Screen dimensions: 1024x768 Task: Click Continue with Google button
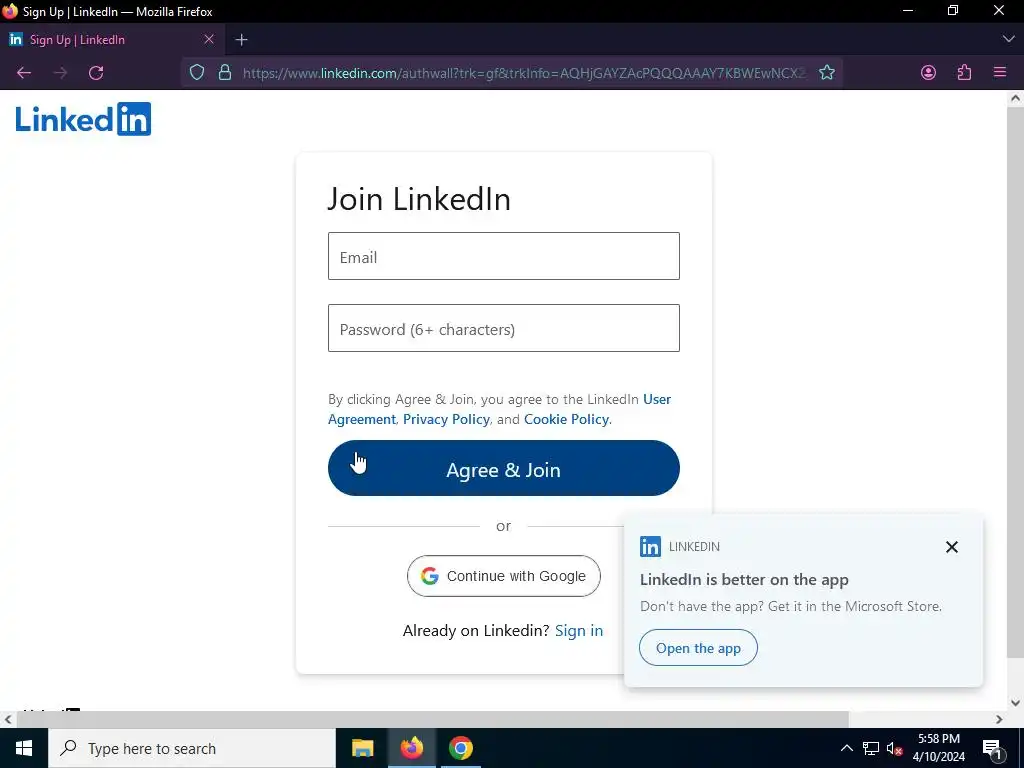click(504, 576)
